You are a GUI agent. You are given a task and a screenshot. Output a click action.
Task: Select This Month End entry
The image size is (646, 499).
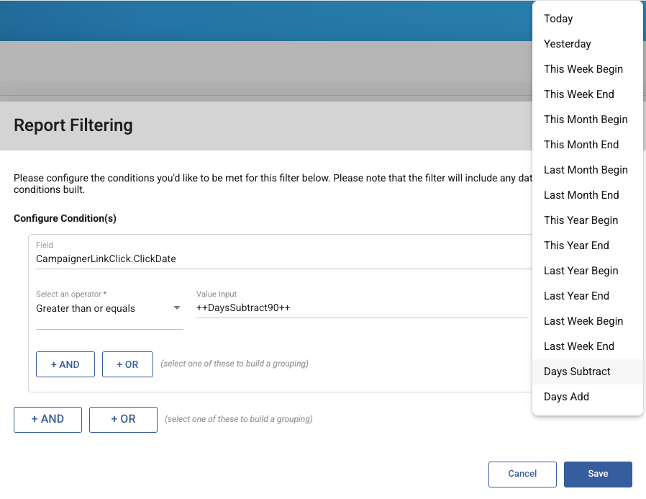pos(587,144)
